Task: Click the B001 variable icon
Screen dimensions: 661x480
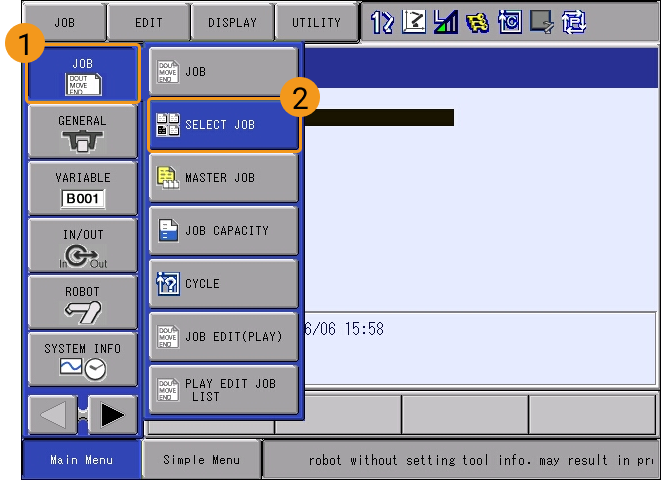Action: [83, 198]
